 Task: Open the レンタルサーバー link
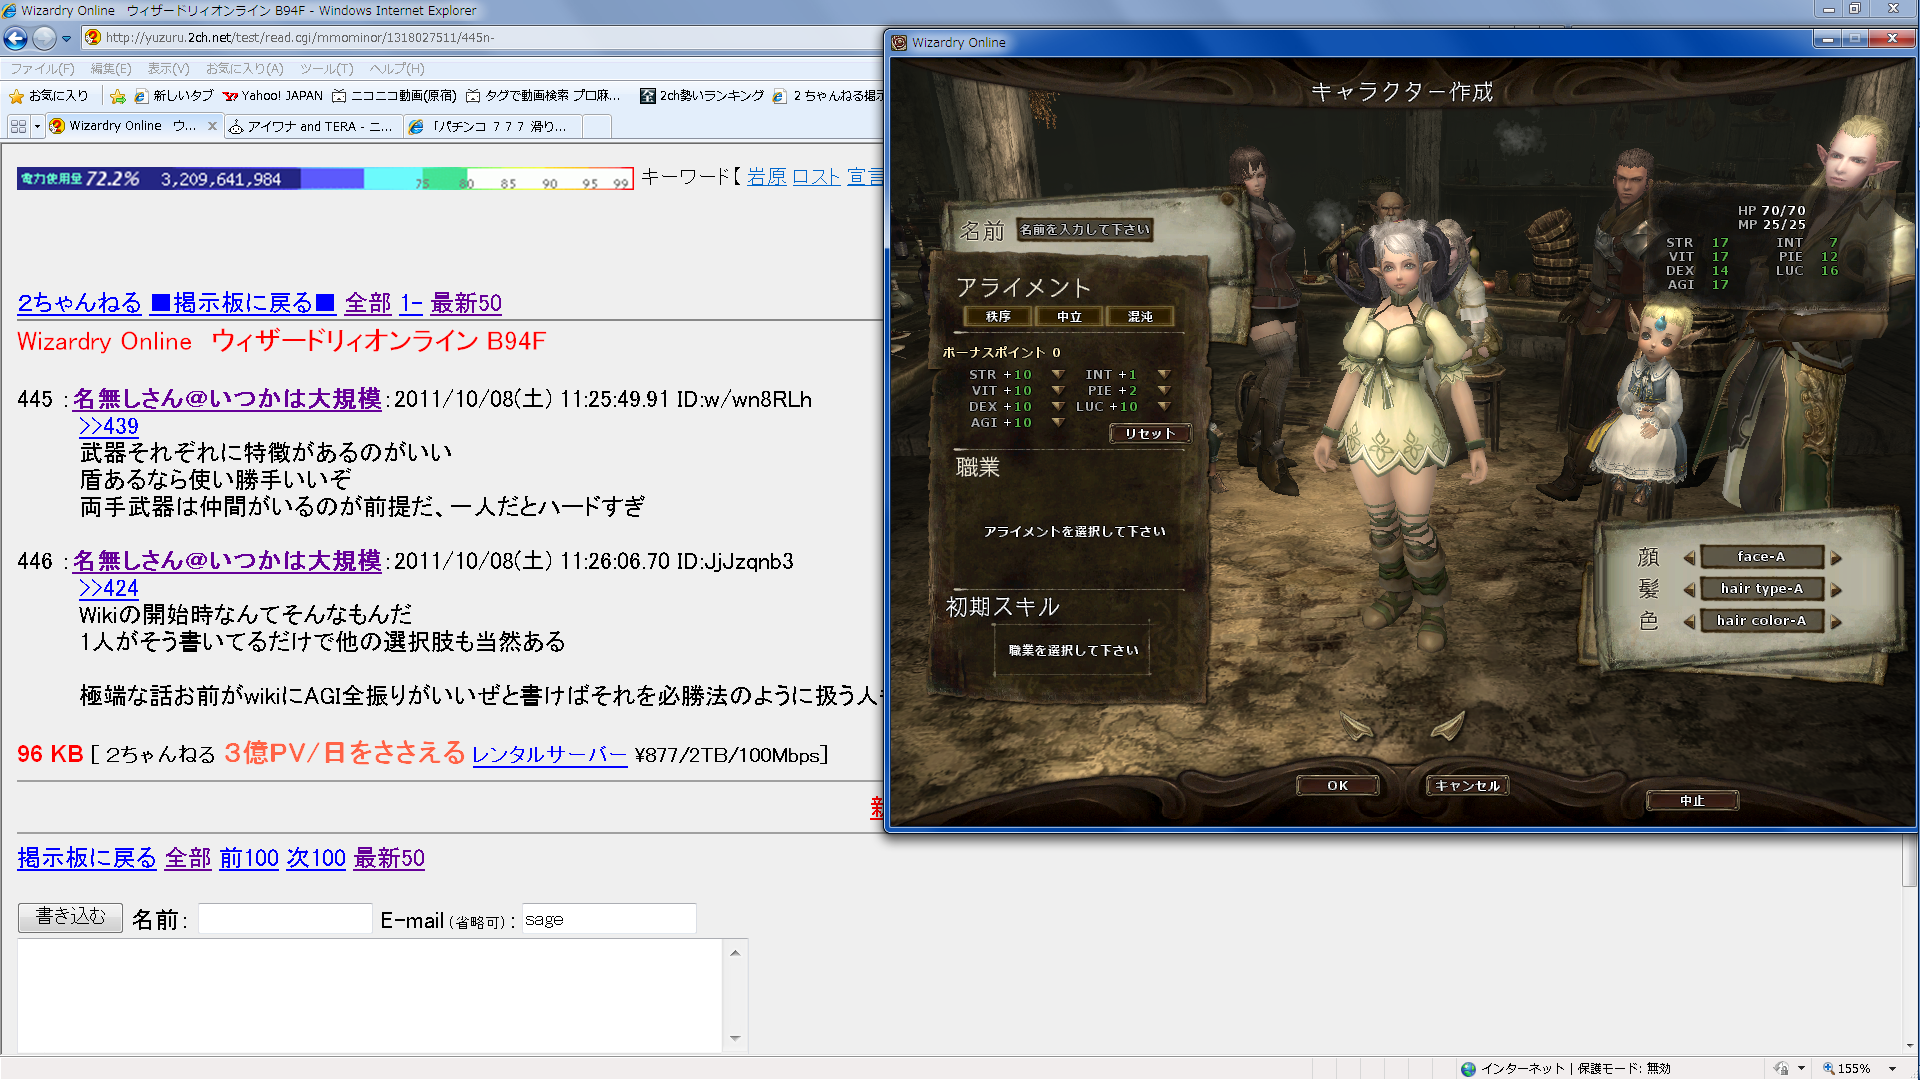click(549, 755)
